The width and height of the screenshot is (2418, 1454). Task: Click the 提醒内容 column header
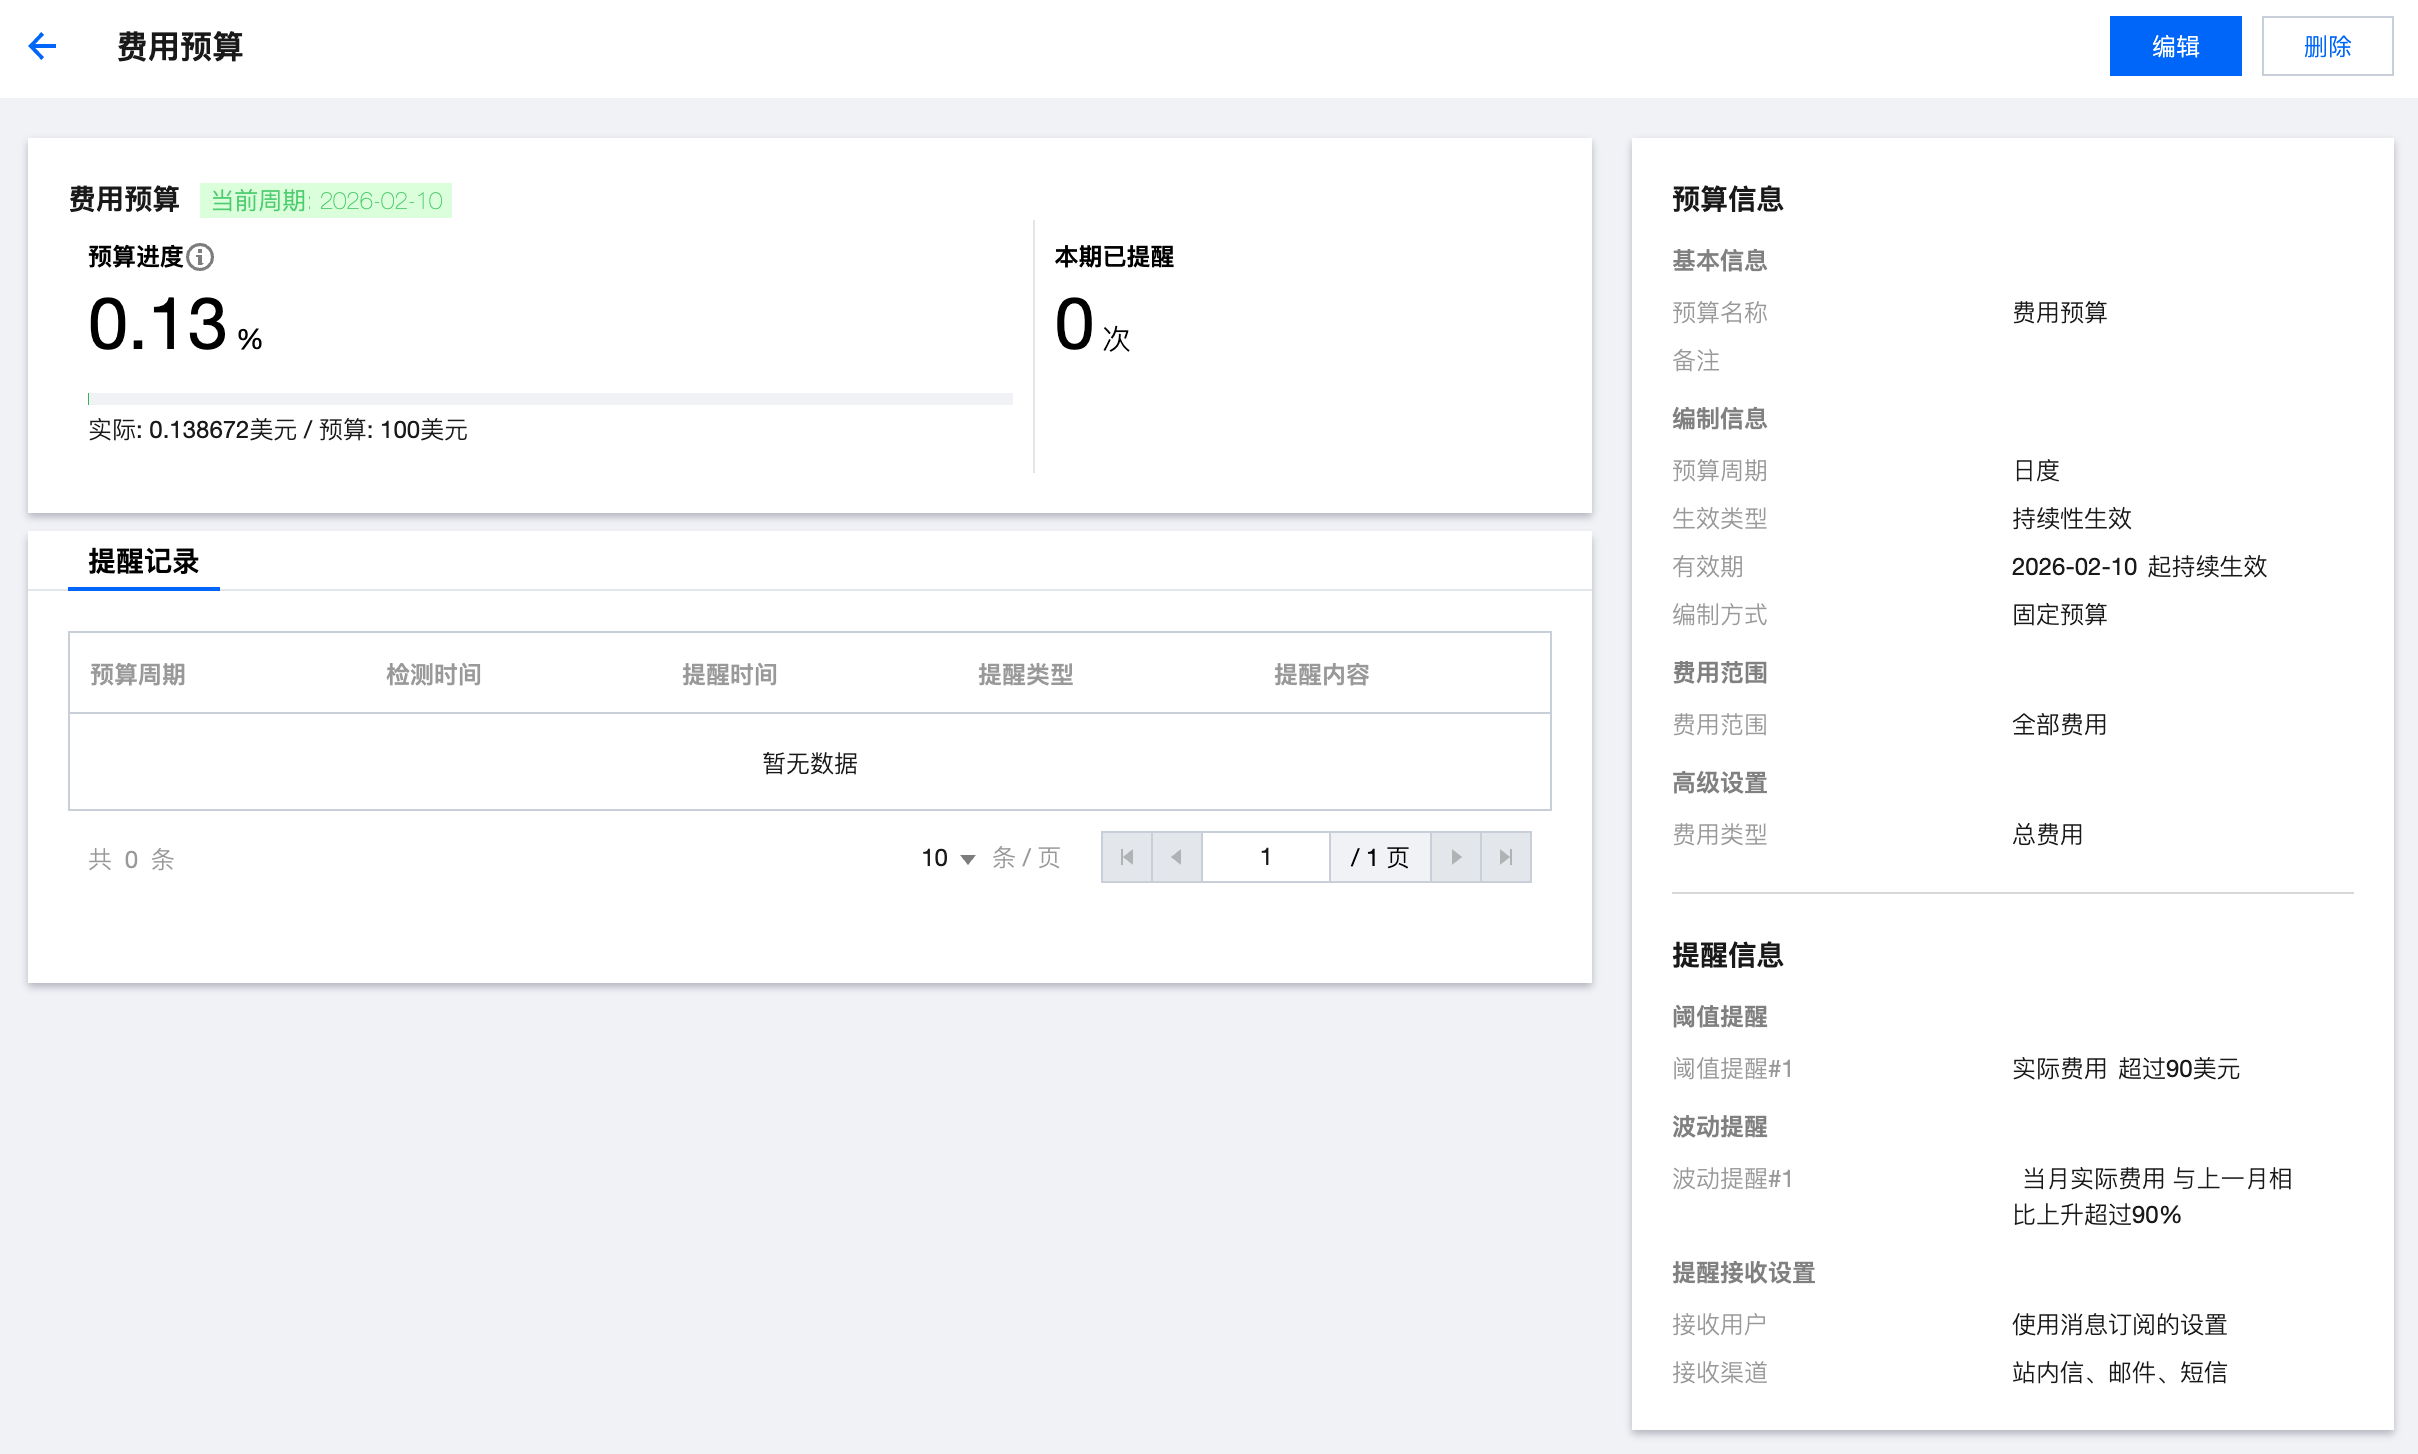pyautogui.click(x=1322, y=675)
